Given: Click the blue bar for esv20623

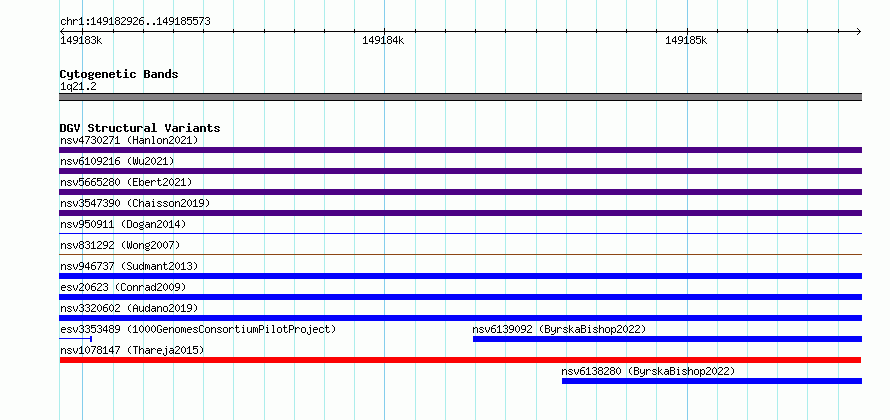Looking at the screenshot, I should 460,297.
